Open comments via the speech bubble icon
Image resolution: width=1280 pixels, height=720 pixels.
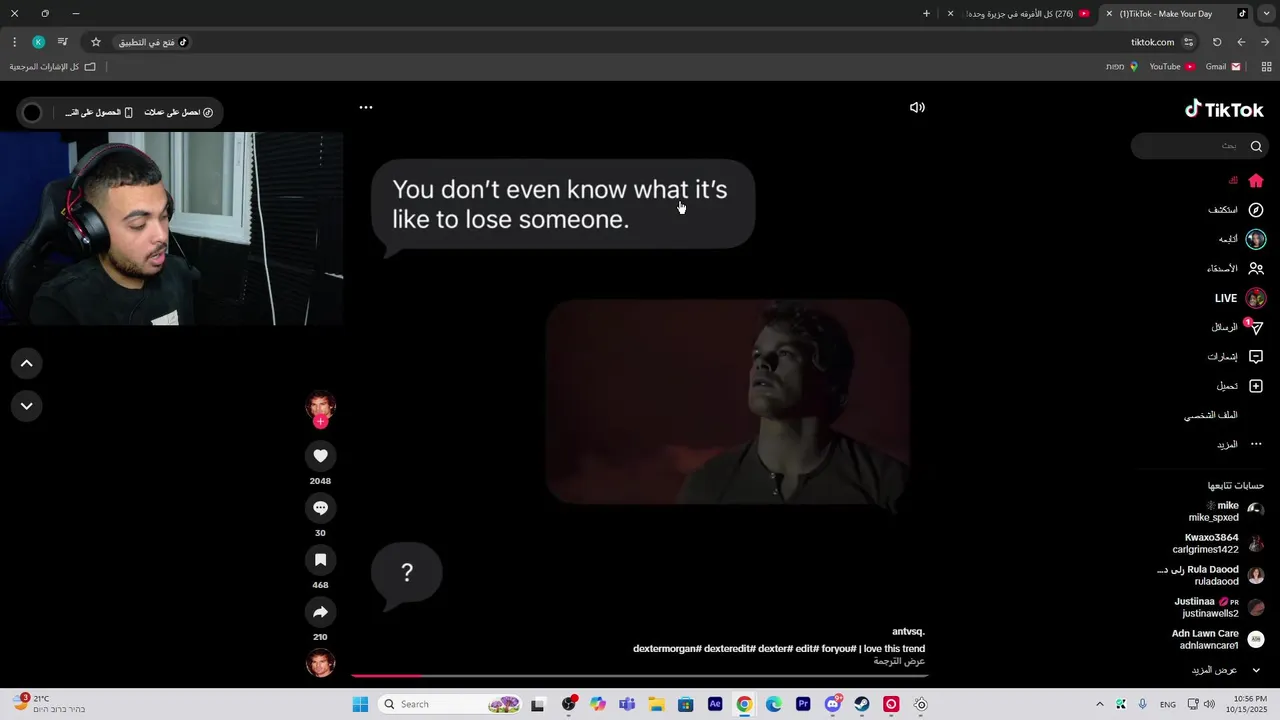(320, 508)
